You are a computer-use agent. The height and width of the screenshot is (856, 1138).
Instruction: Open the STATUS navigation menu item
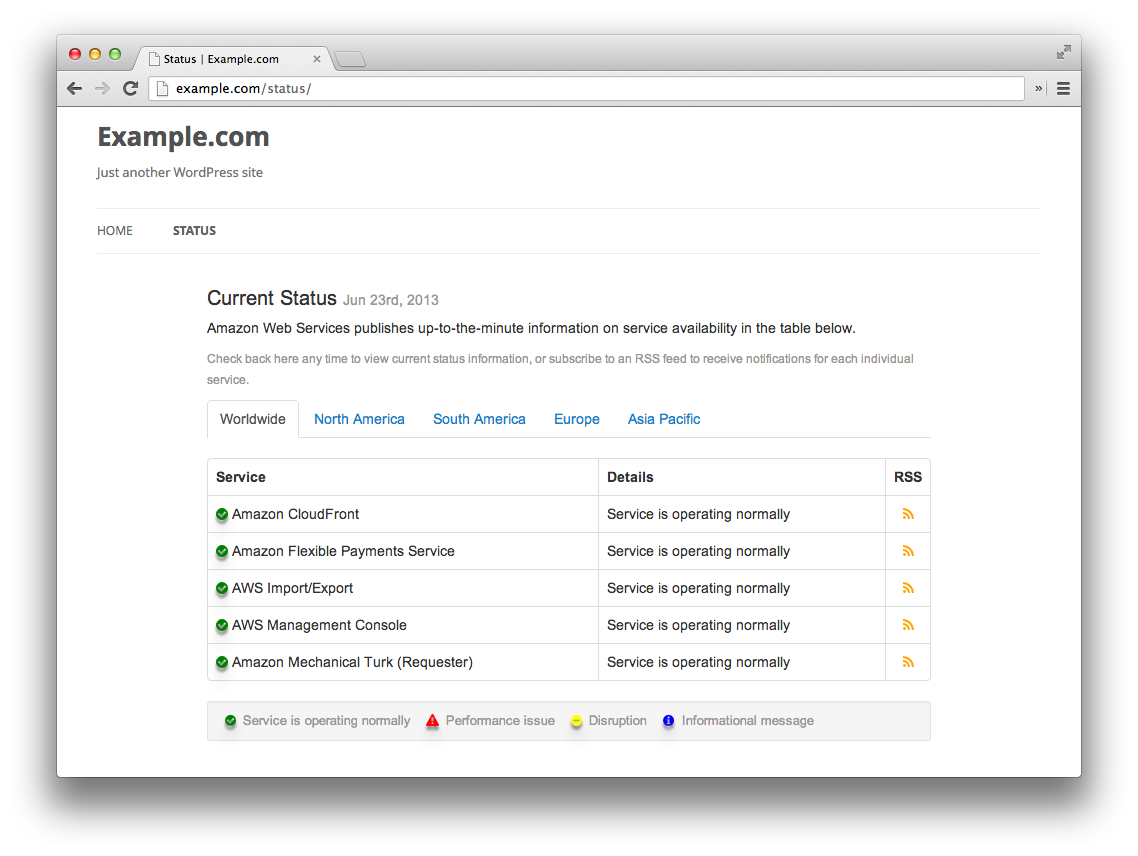click(x=194, y=231)
